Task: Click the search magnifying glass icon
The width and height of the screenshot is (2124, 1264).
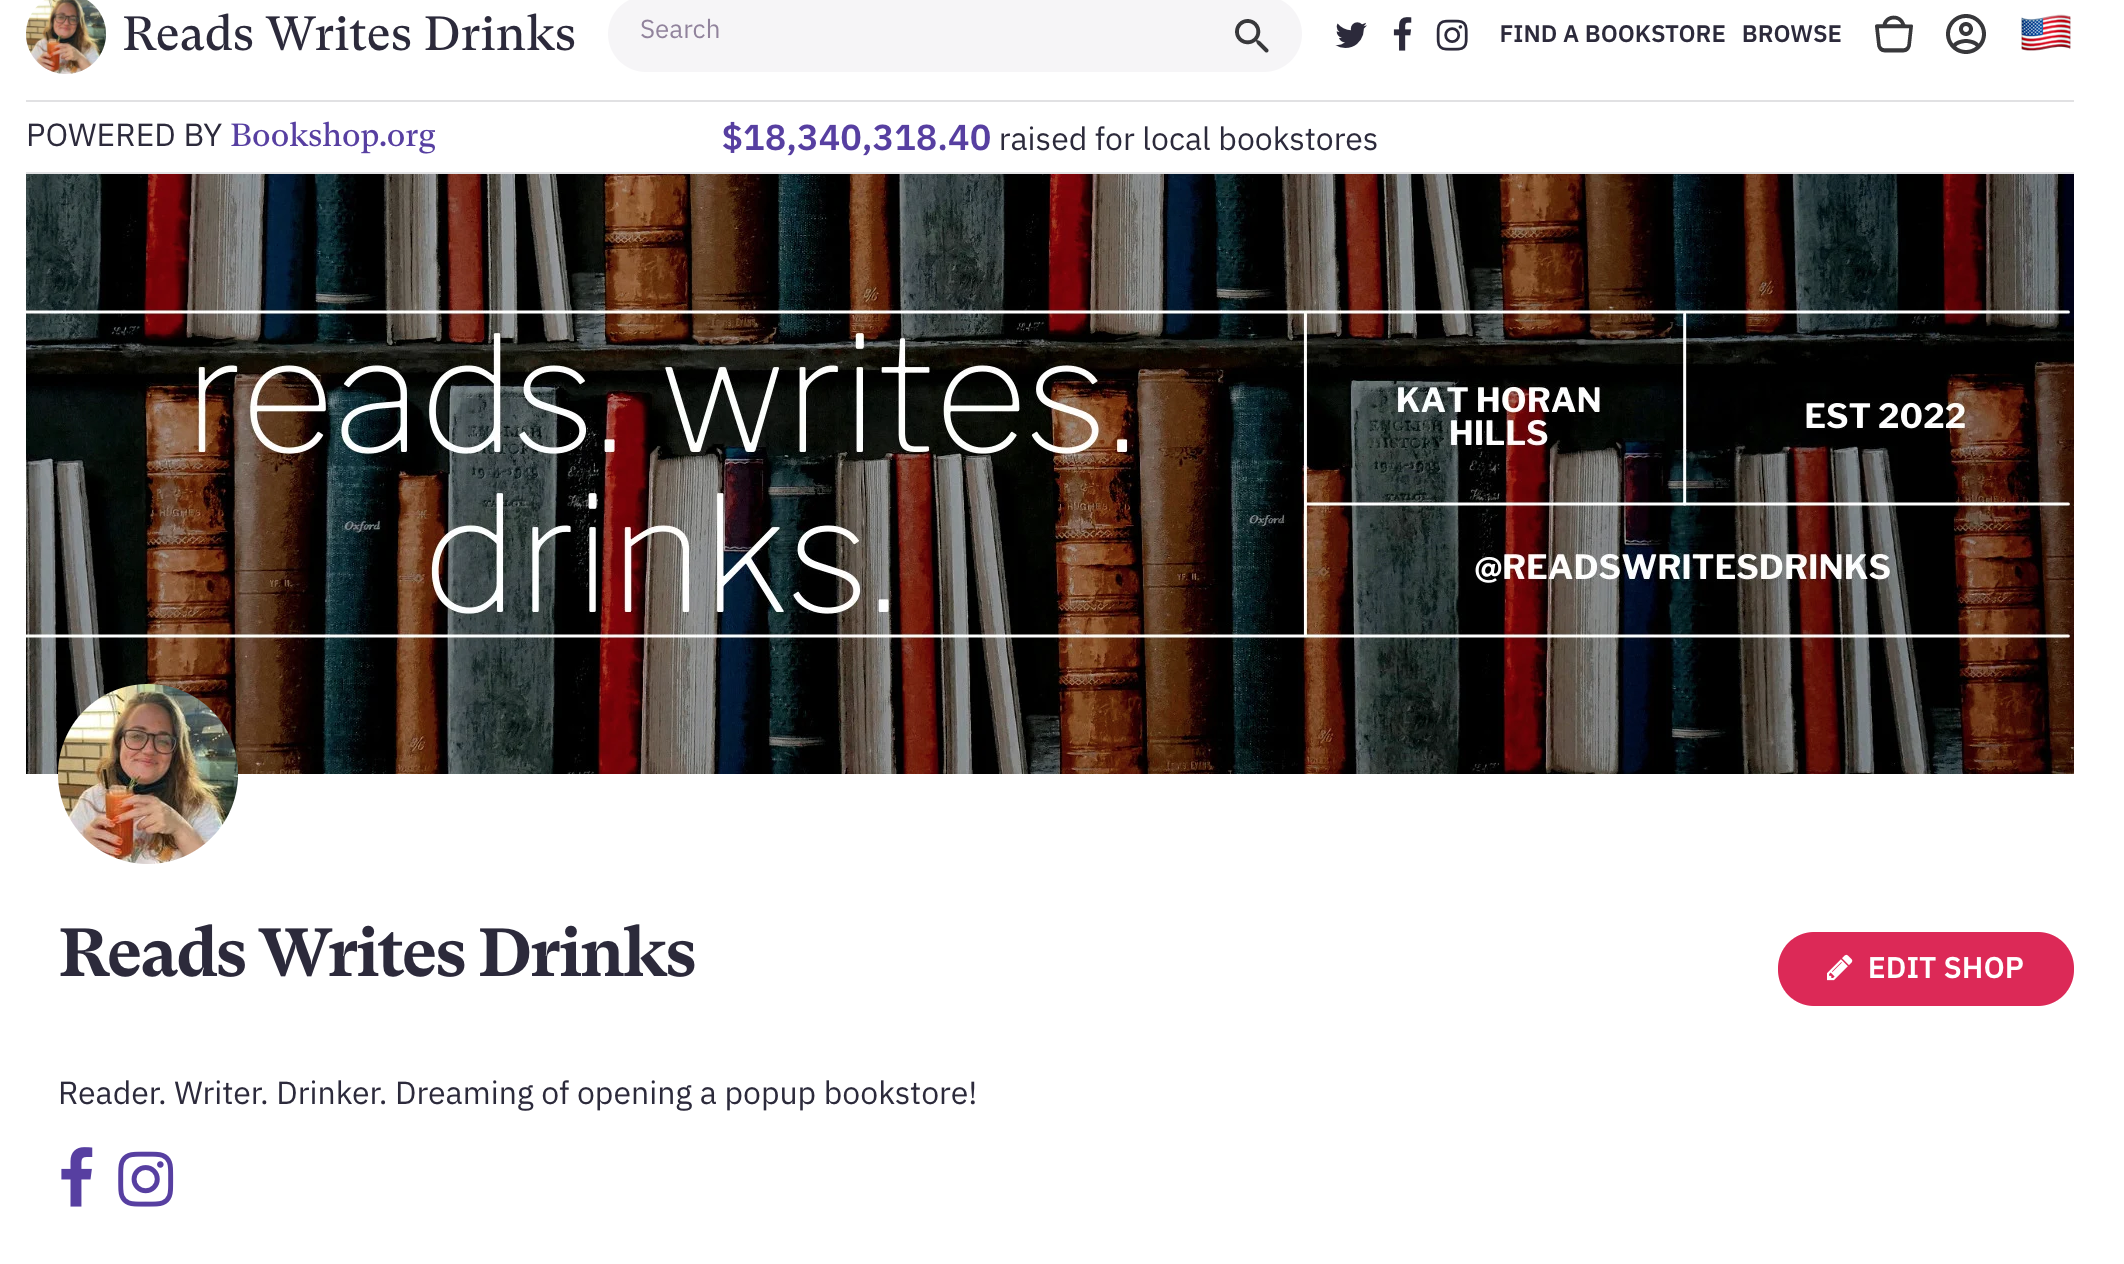Action: point(1250,36)
